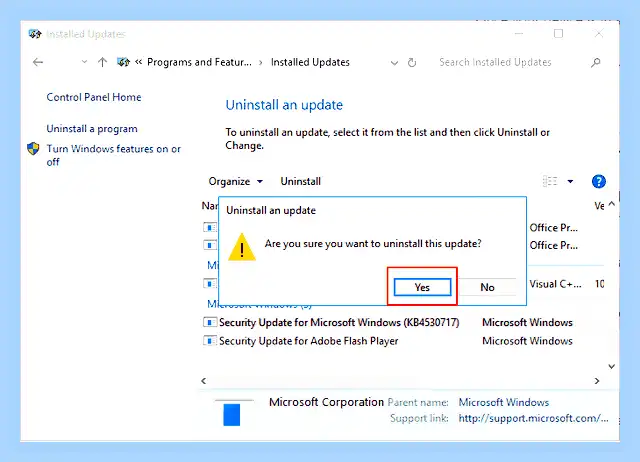This screenshot has width=640, height=462.
Task: Go up one folder level arrow
Action: click(102, 62)
